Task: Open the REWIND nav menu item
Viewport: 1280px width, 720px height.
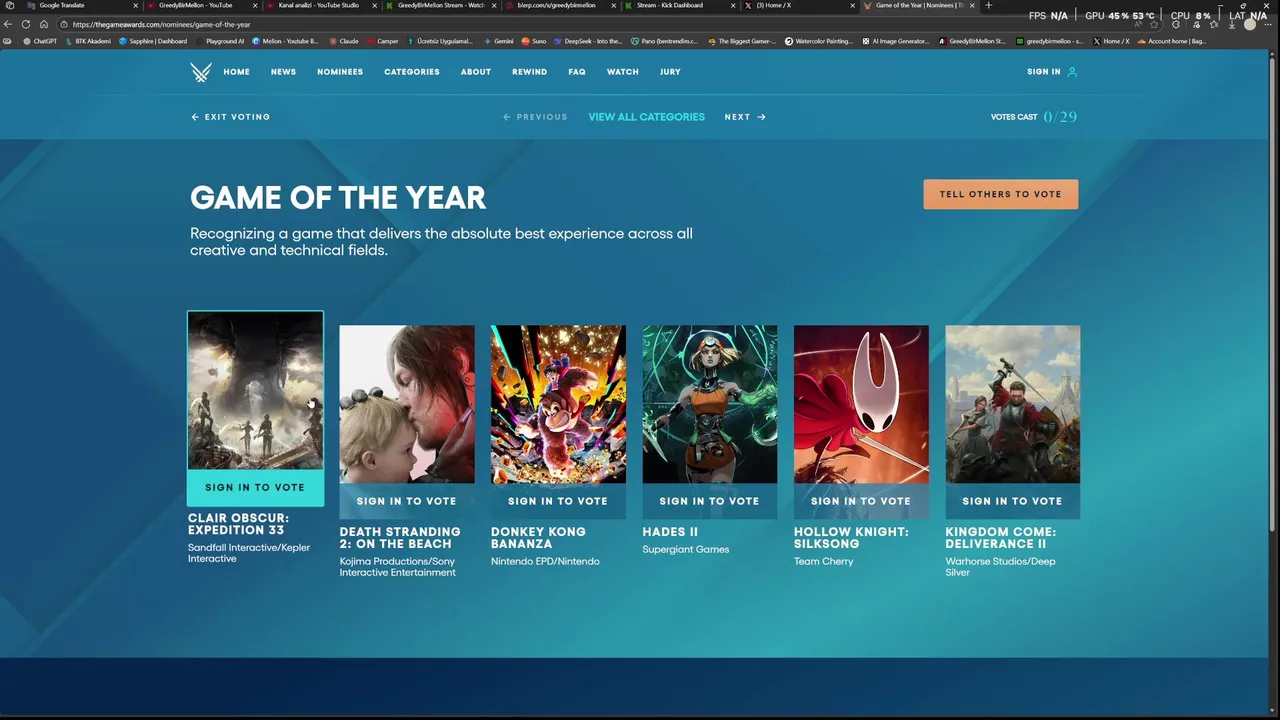Action: click(530, 72)
